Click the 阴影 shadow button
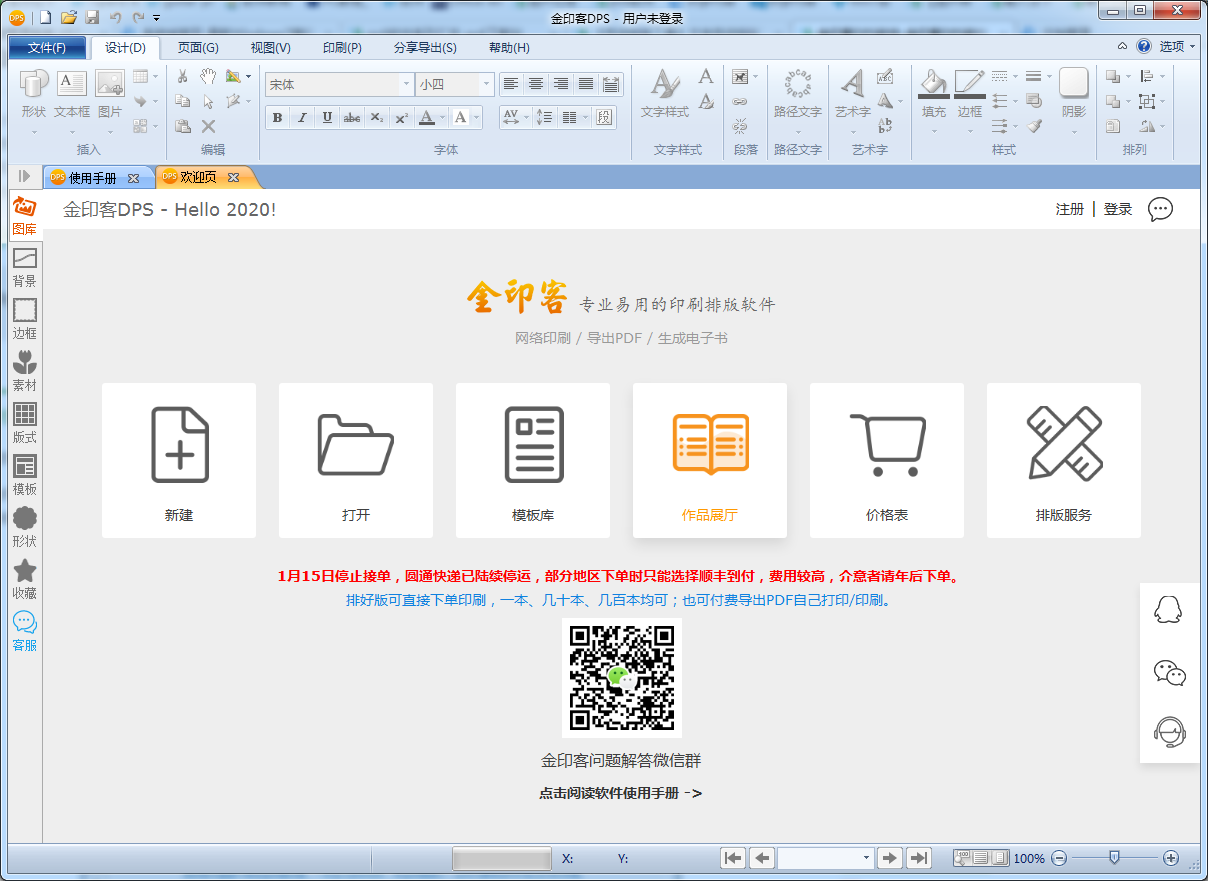This screenshot has height=881, width=1208. coord(1073,95)
